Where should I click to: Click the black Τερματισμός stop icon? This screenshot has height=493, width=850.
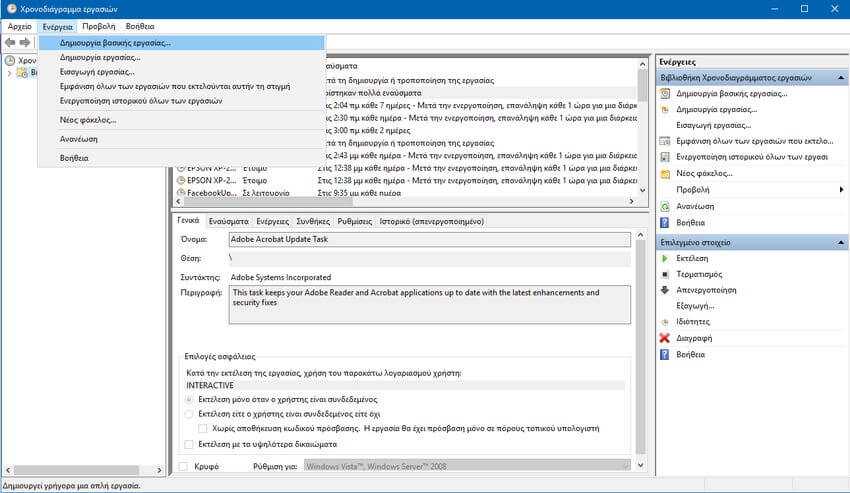click(x=665, y=274)
